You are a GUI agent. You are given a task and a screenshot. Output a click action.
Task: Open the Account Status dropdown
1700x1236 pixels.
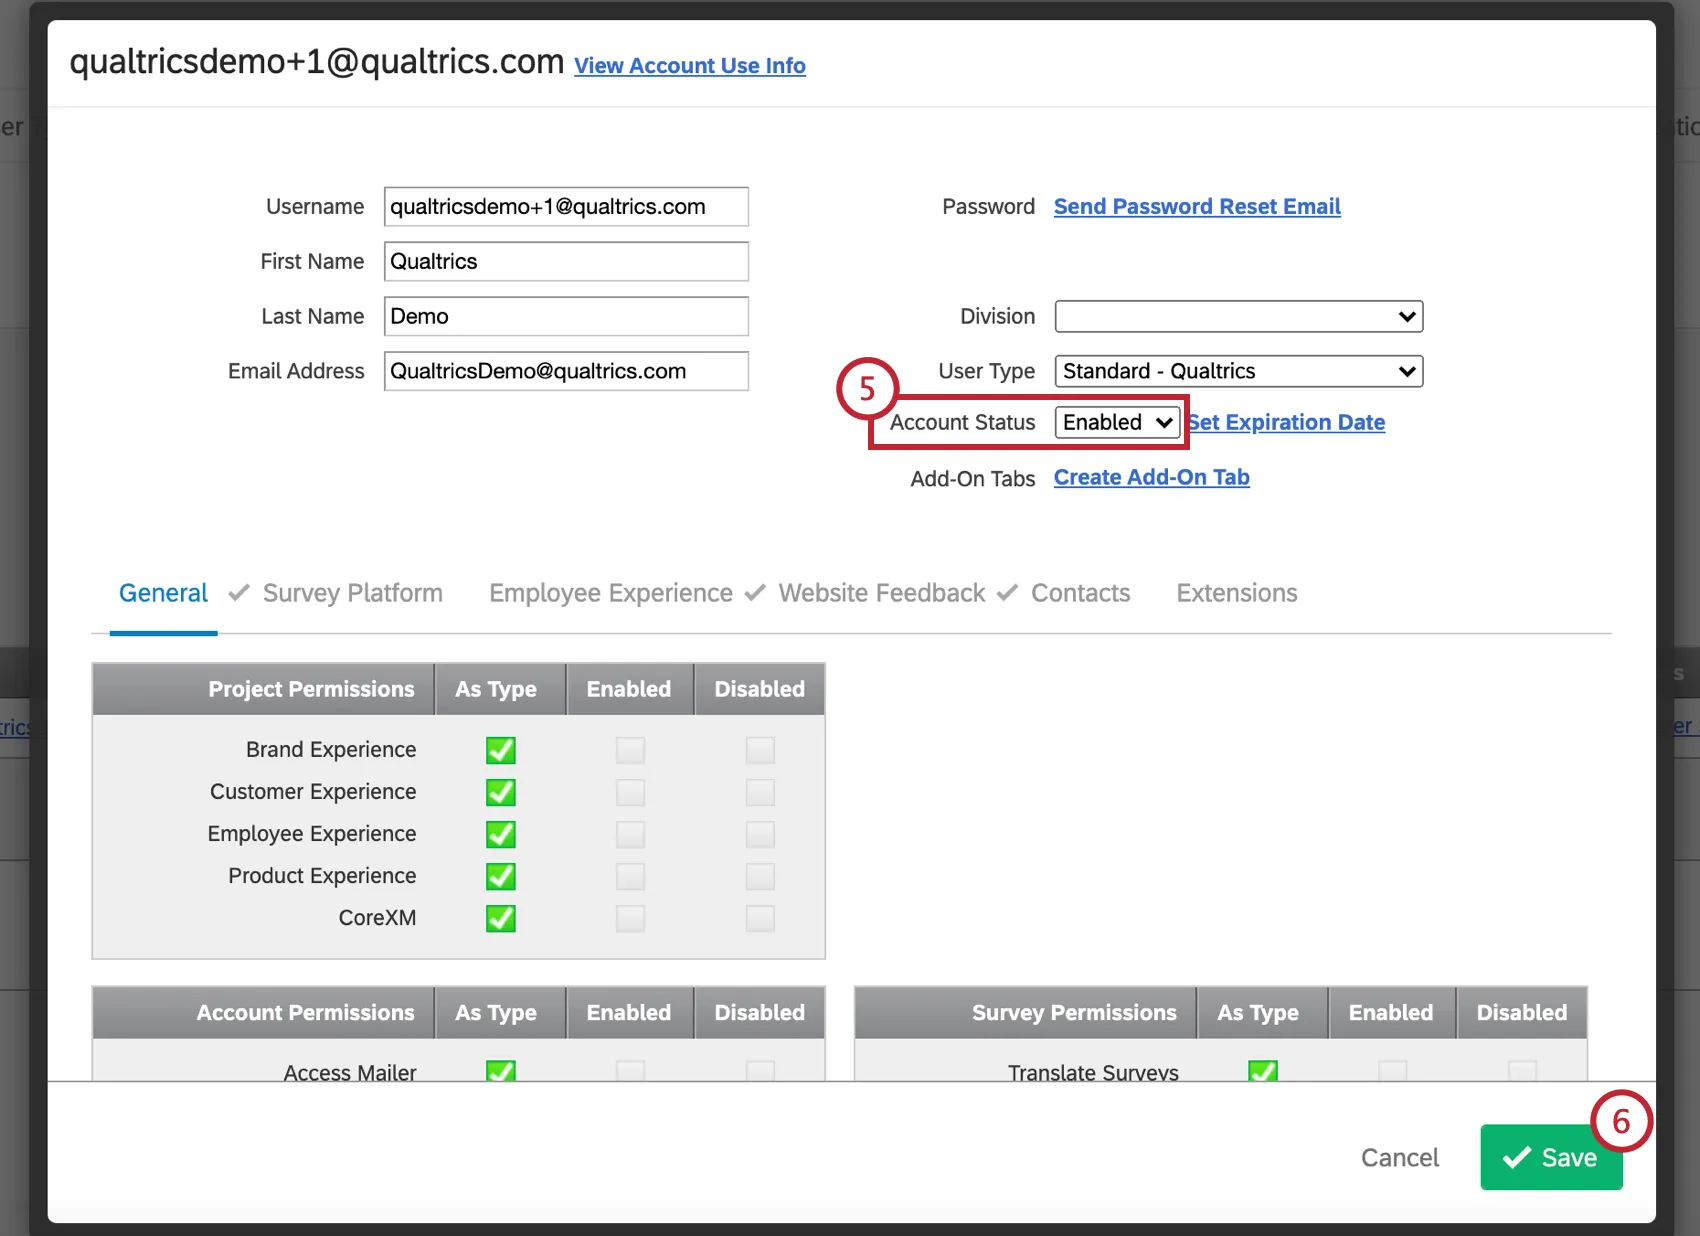point(1117,422)
